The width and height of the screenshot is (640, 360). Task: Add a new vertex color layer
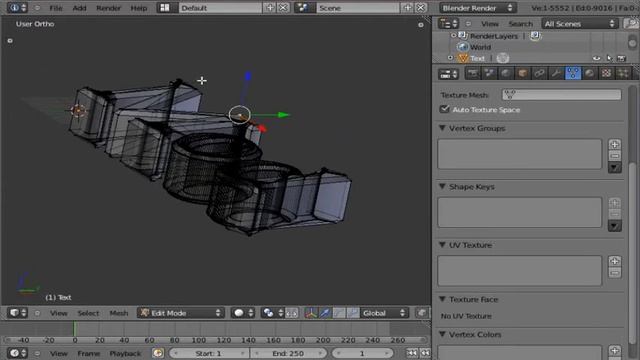[615, 351]
